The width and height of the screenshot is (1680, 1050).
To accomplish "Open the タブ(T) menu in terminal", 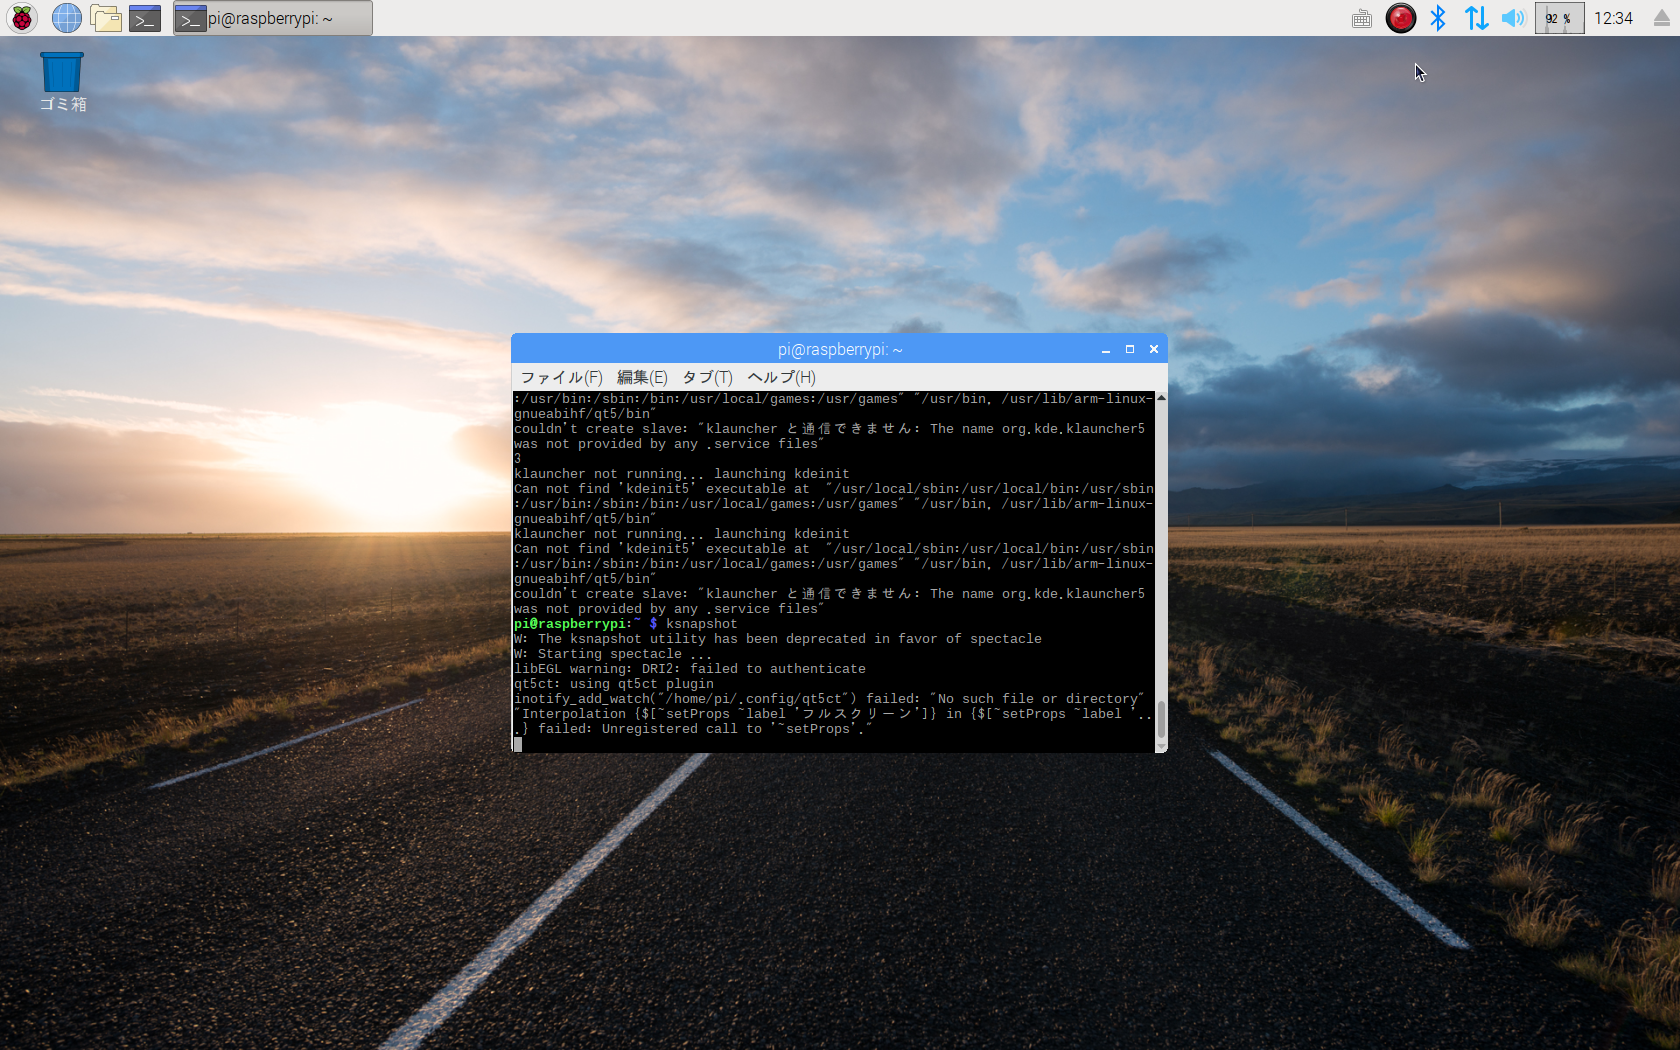I will tap(707, 377).
